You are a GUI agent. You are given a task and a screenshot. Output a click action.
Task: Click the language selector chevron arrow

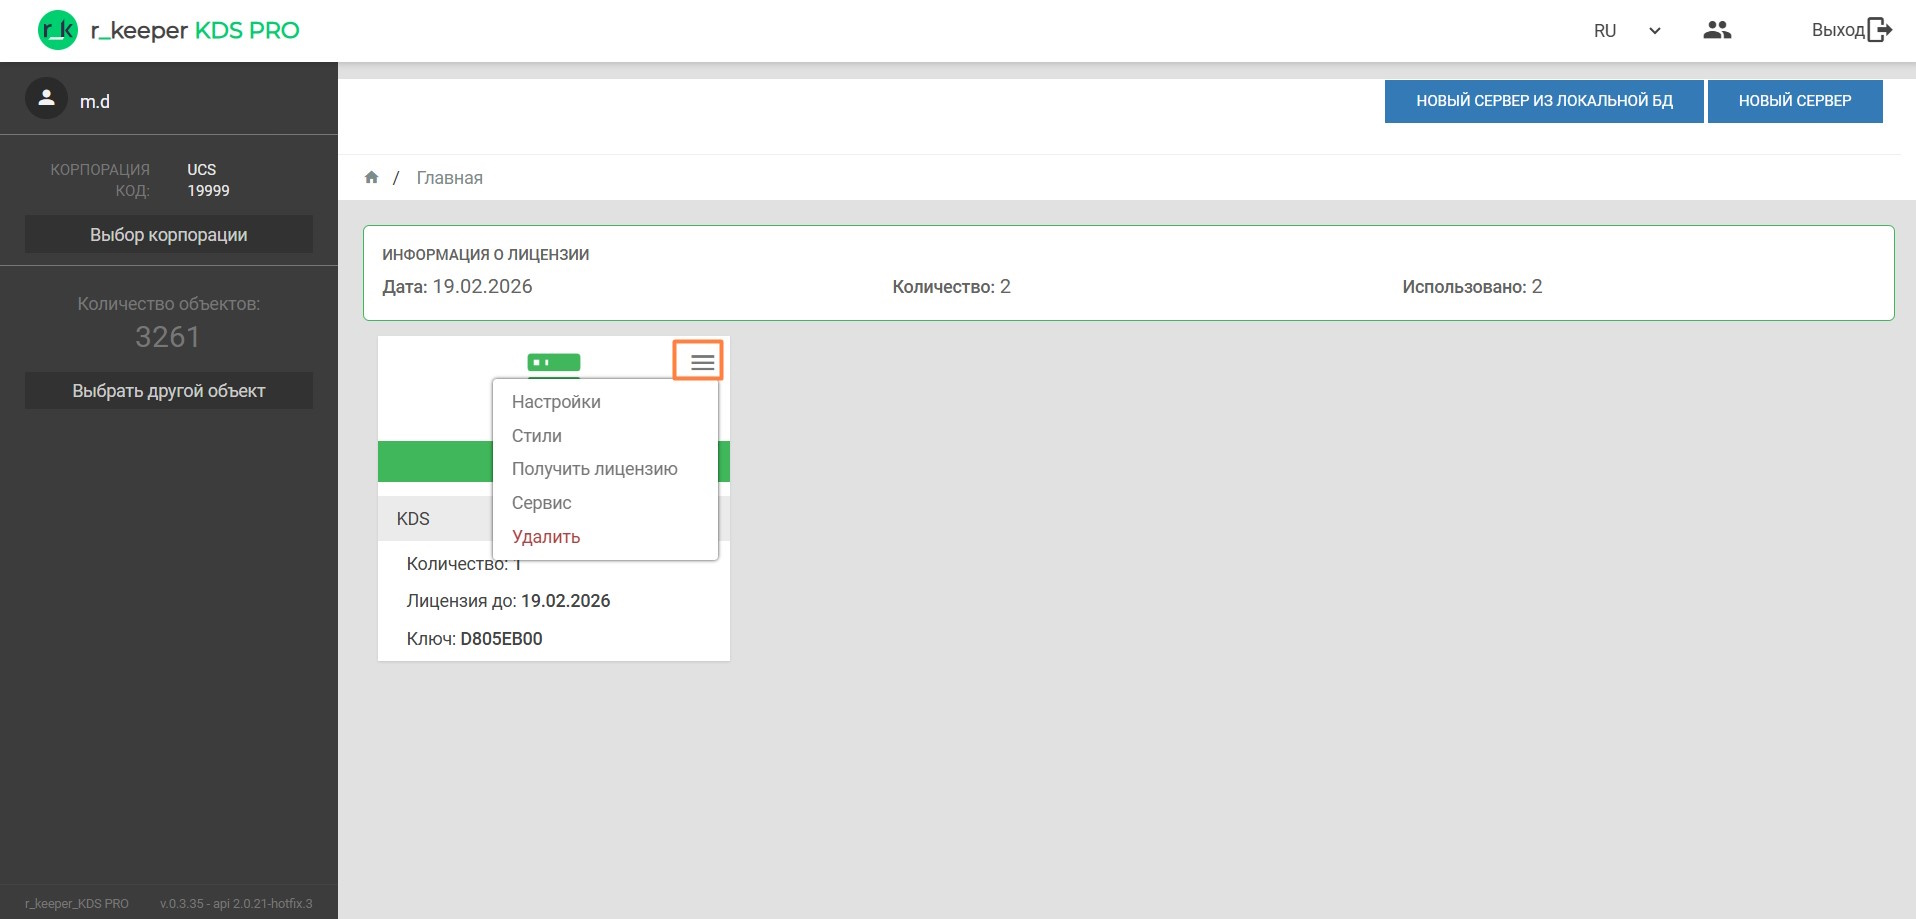pyautogui.click(x=1654, y=31)
